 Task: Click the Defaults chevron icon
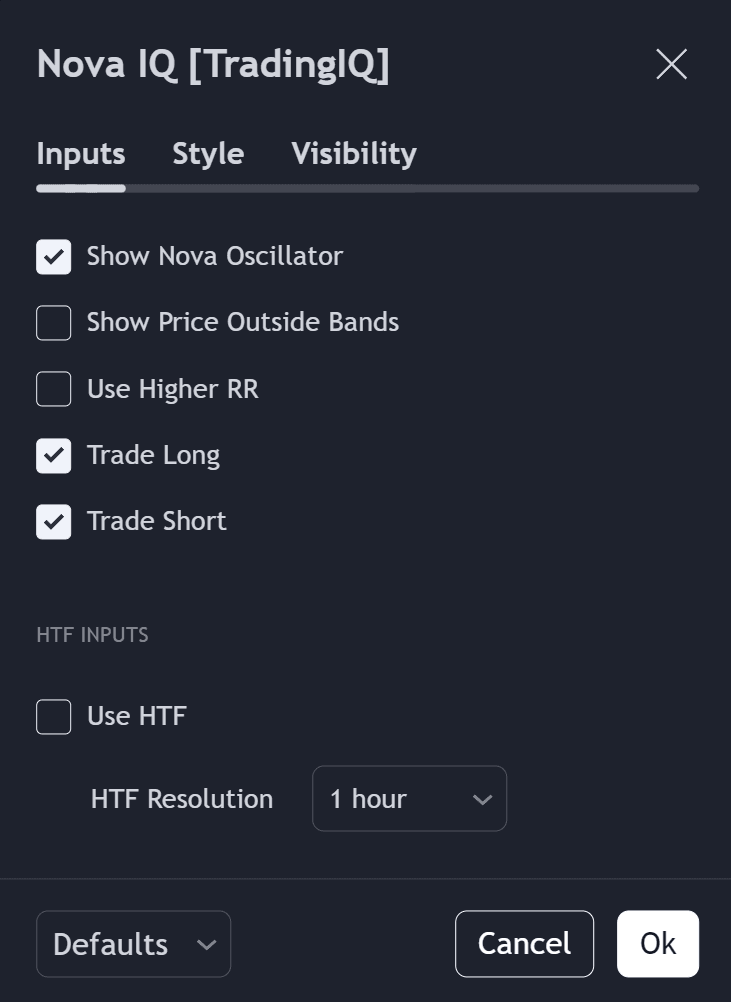coord(207,945)
